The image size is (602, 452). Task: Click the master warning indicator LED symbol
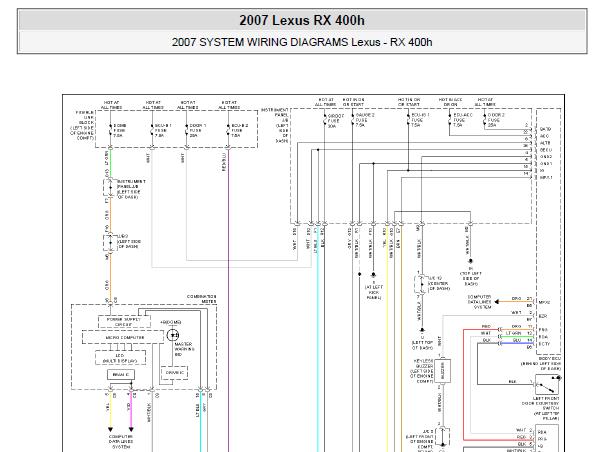pyautogui.click(x=173, y=335)
